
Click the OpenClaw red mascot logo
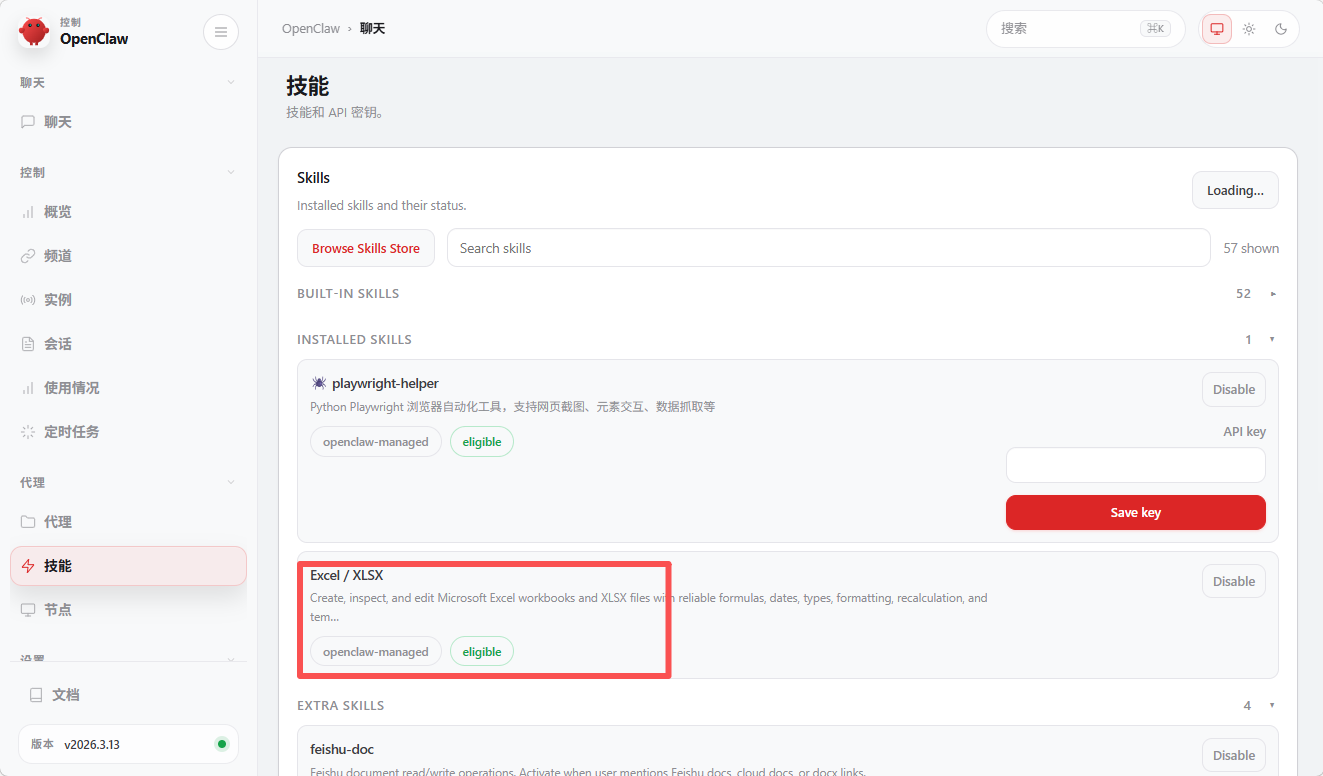point(34,32)
